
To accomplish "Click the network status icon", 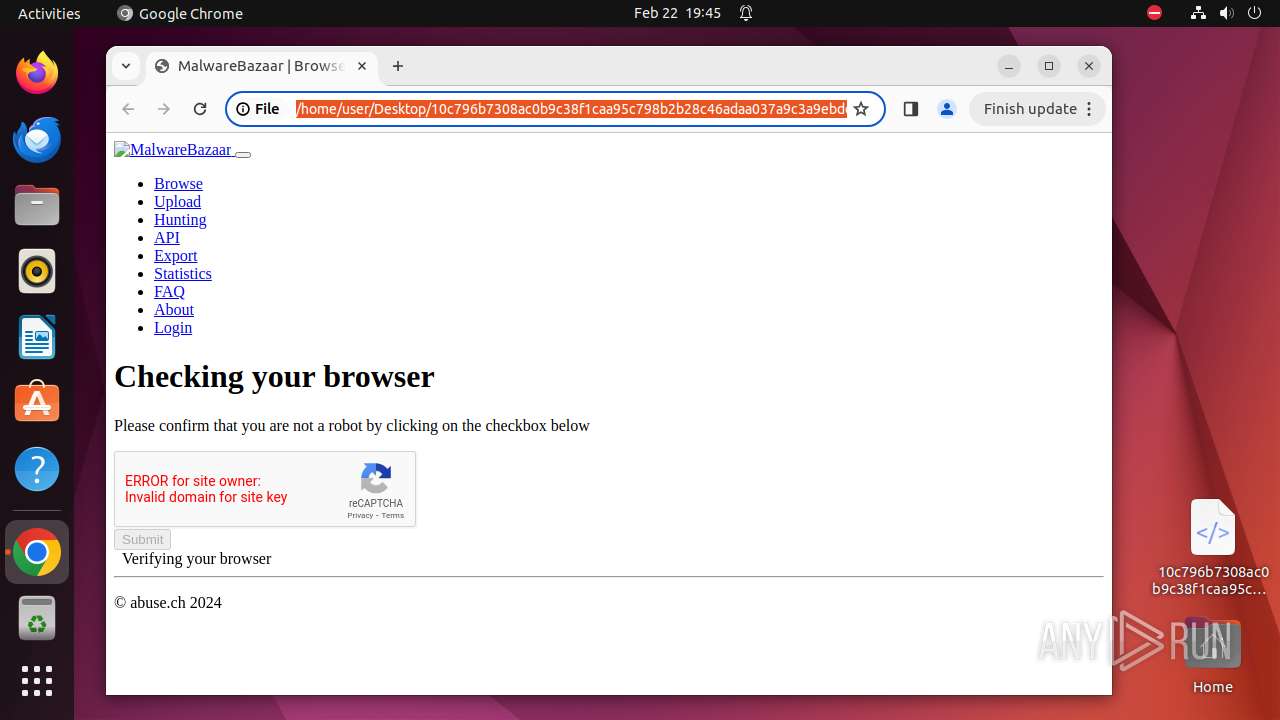I will tap(1198, 13).
